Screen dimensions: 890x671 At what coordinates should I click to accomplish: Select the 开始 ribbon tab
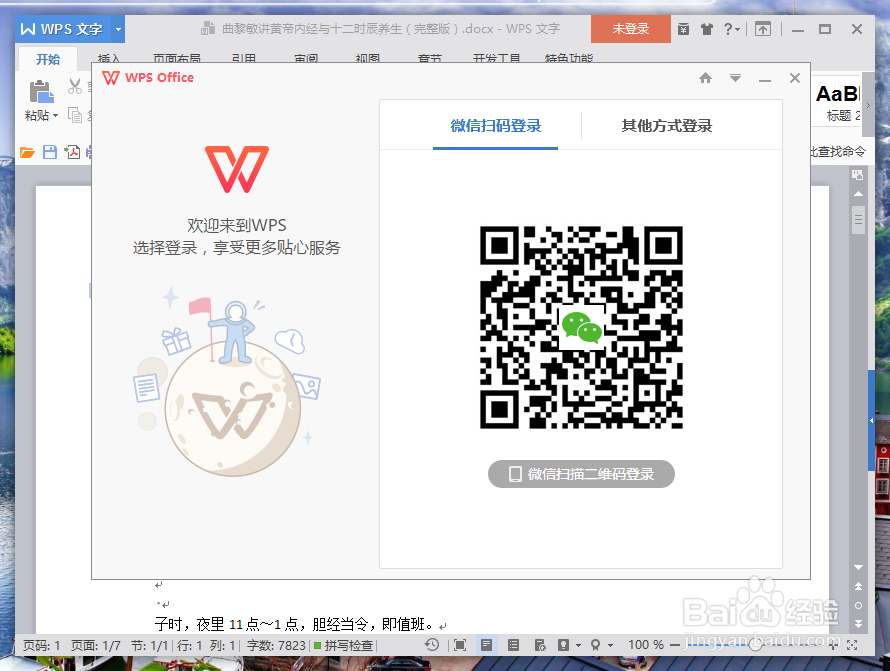pyautogui.click(x=48, y=59)
